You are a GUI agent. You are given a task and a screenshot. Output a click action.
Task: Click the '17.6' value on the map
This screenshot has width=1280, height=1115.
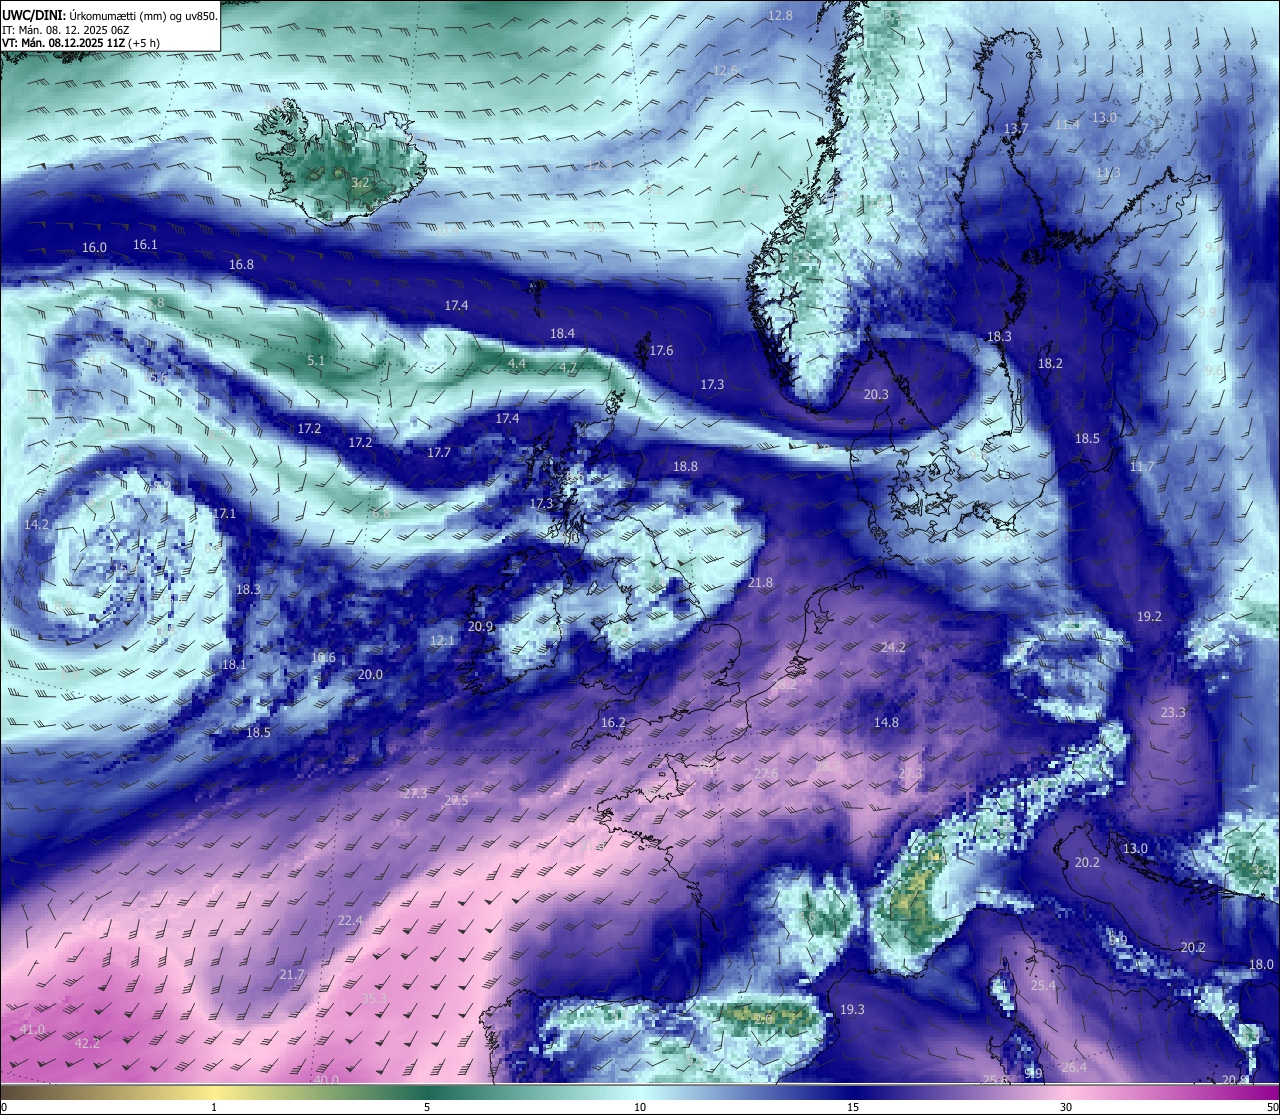pyautogui.click(x=661, y=351)
